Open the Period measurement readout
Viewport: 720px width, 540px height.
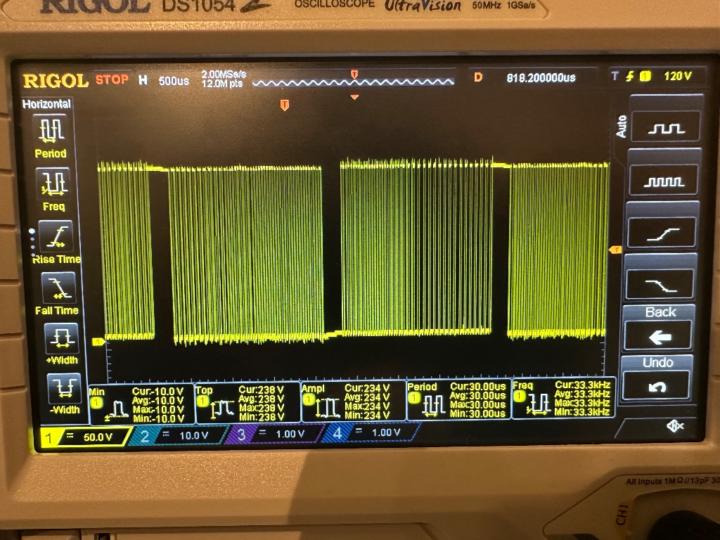tap(458, 399)
